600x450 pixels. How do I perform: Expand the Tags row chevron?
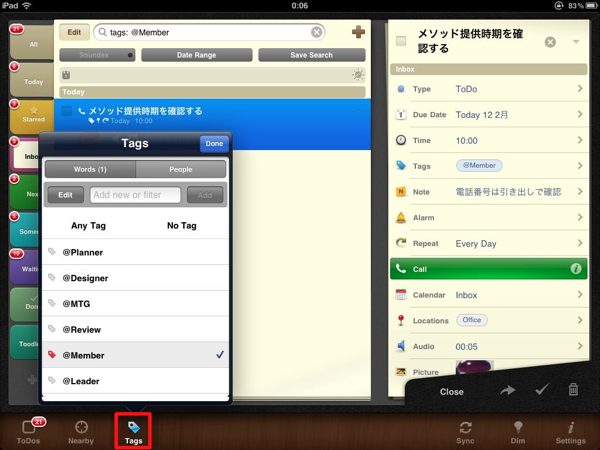[580, 166]
